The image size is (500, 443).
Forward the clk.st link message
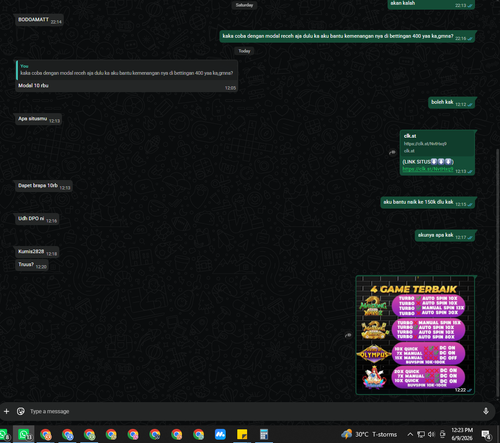coord(392,153)
